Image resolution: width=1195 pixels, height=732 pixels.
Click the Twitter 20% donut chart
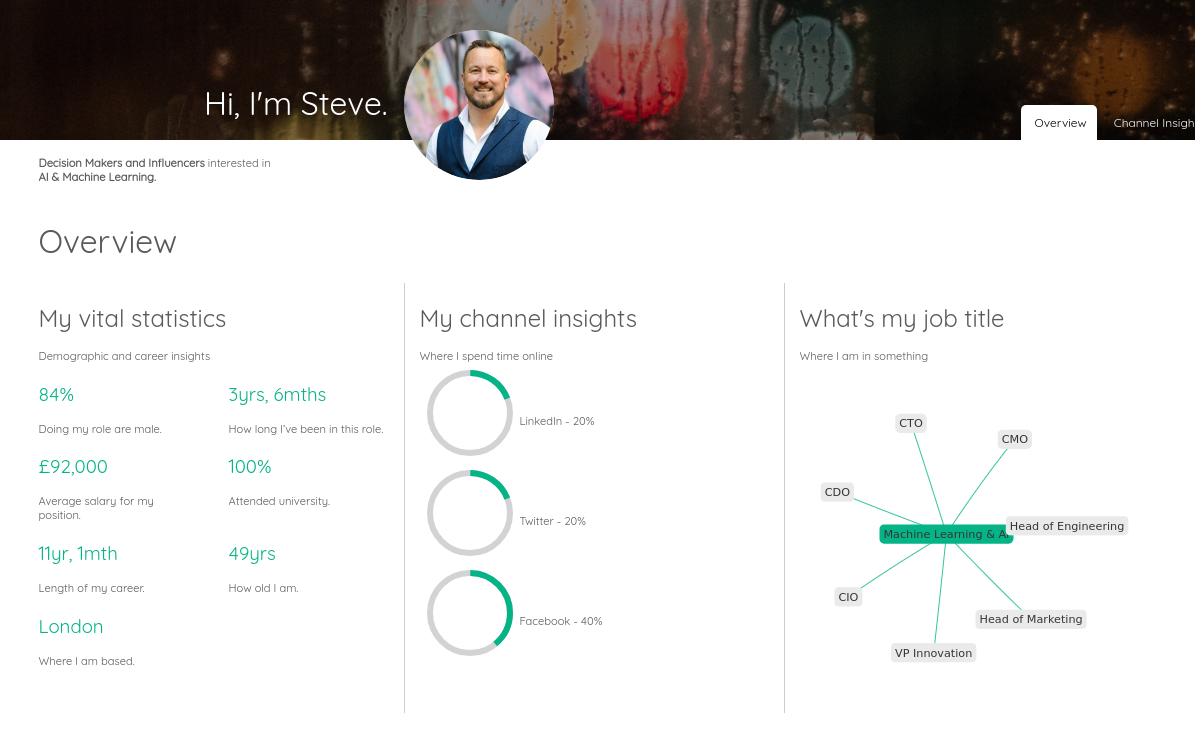[469, 512]
